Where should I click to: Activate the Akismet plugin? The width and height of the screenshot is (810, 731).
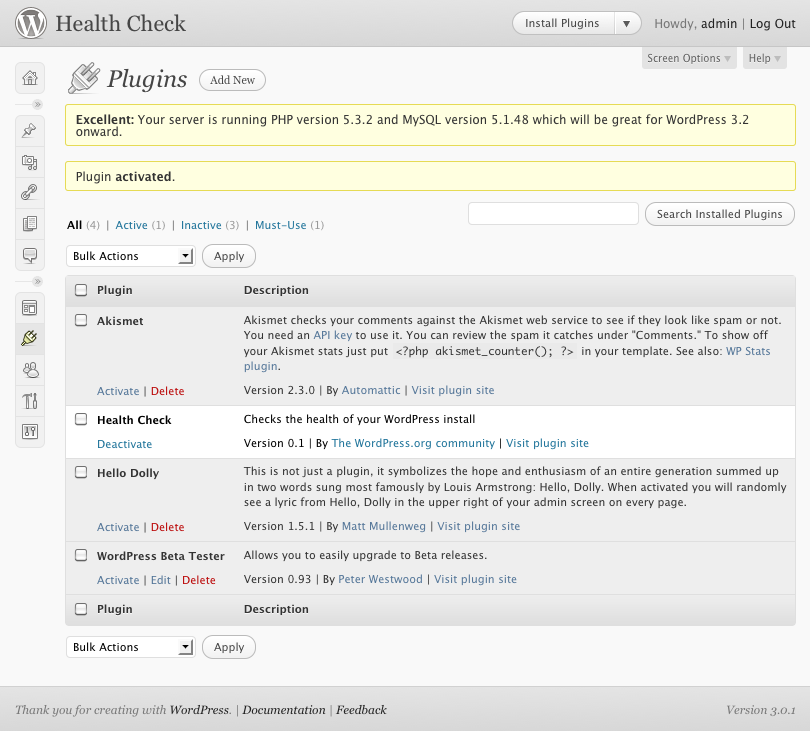[x=118, y=391]
